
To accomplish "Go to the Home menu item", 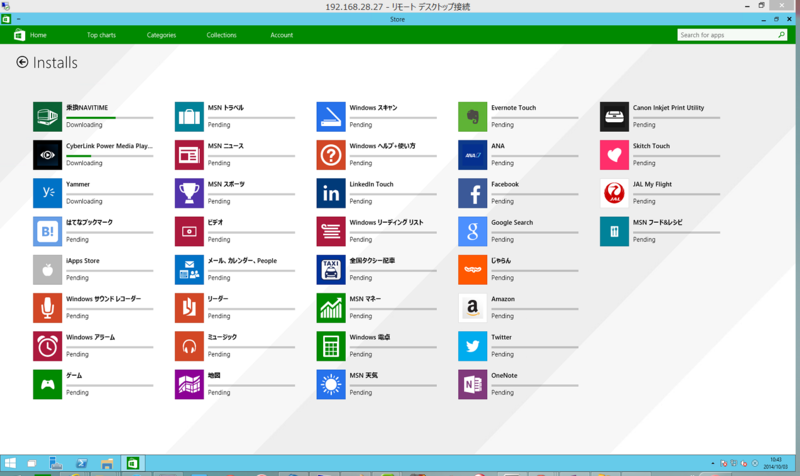I will 38,35.
